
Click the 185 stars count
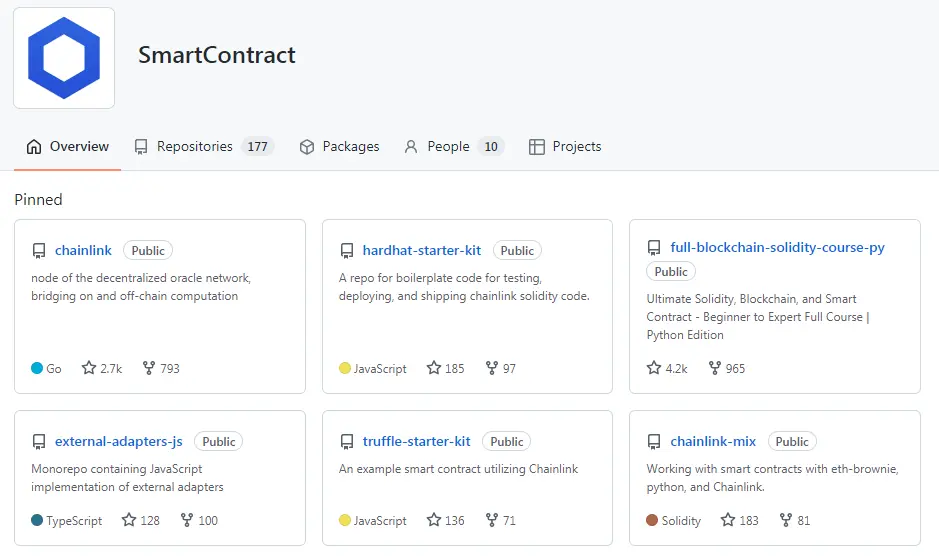tap(455, 368)
